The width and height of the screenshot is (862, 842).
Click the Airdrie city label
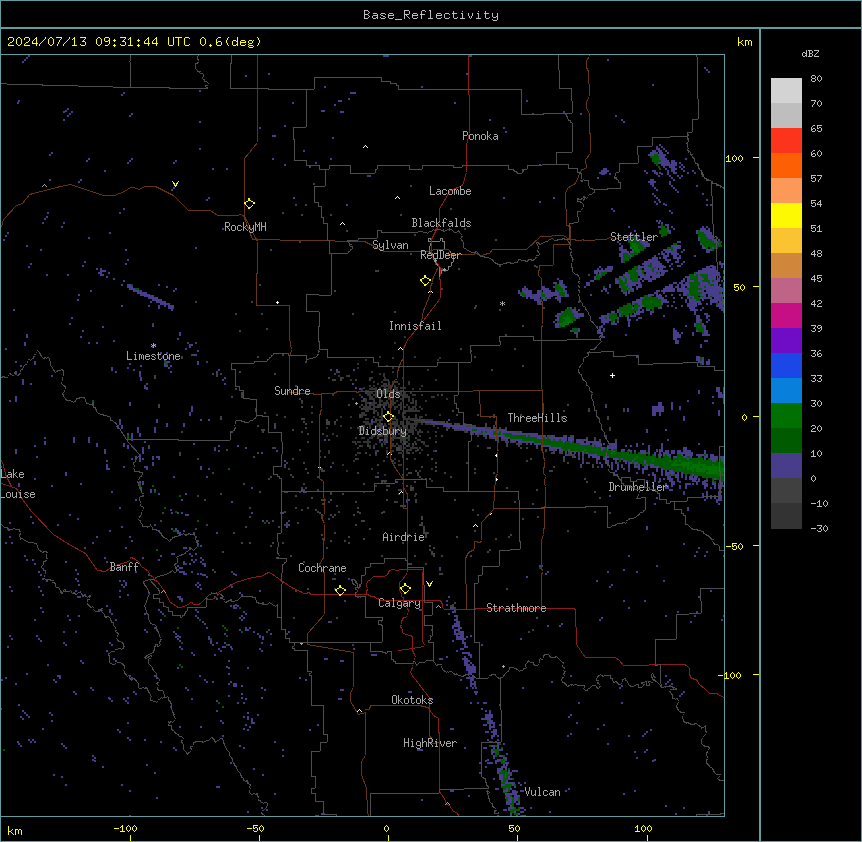tap(403, 537)
